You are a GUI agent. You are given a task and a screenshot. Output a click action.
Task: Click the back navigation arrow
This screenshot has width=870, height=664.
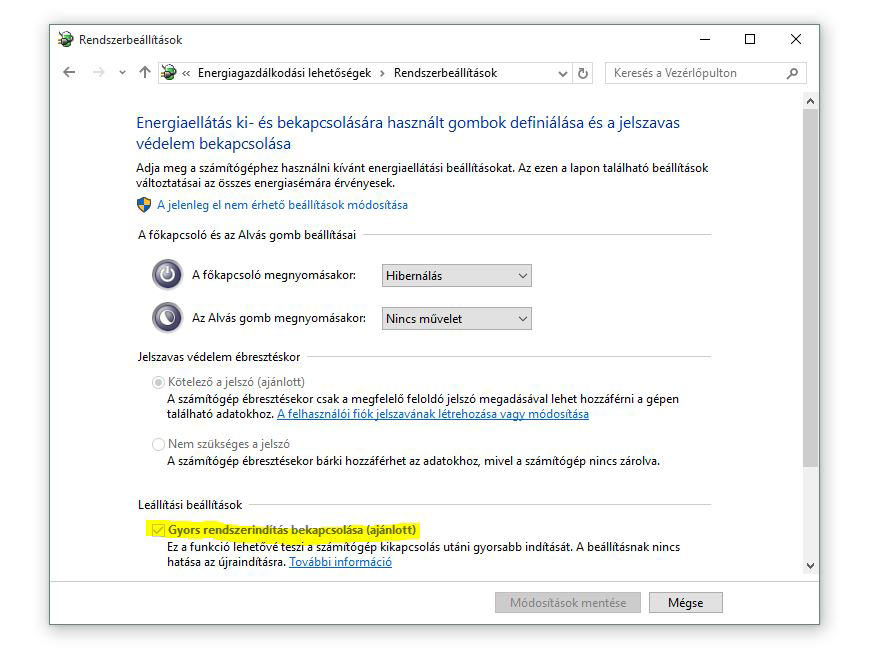click(69, 73)
